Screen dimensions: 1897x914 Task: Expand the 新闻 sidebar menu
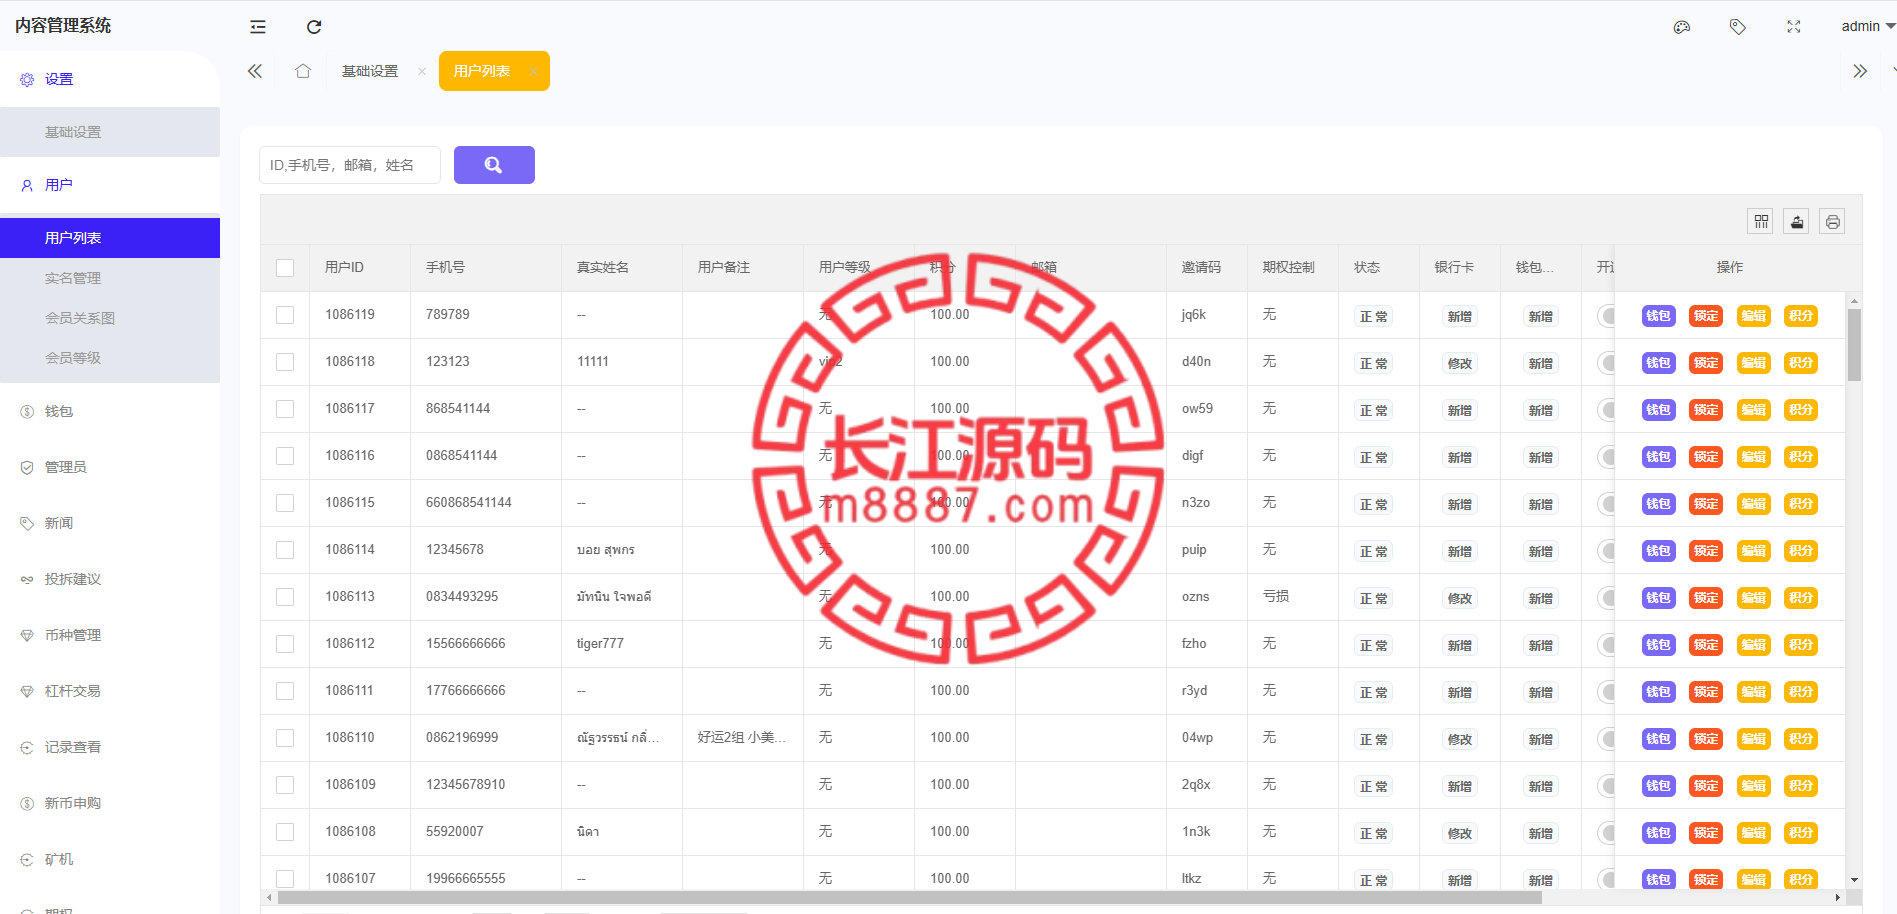click(110, 523)
